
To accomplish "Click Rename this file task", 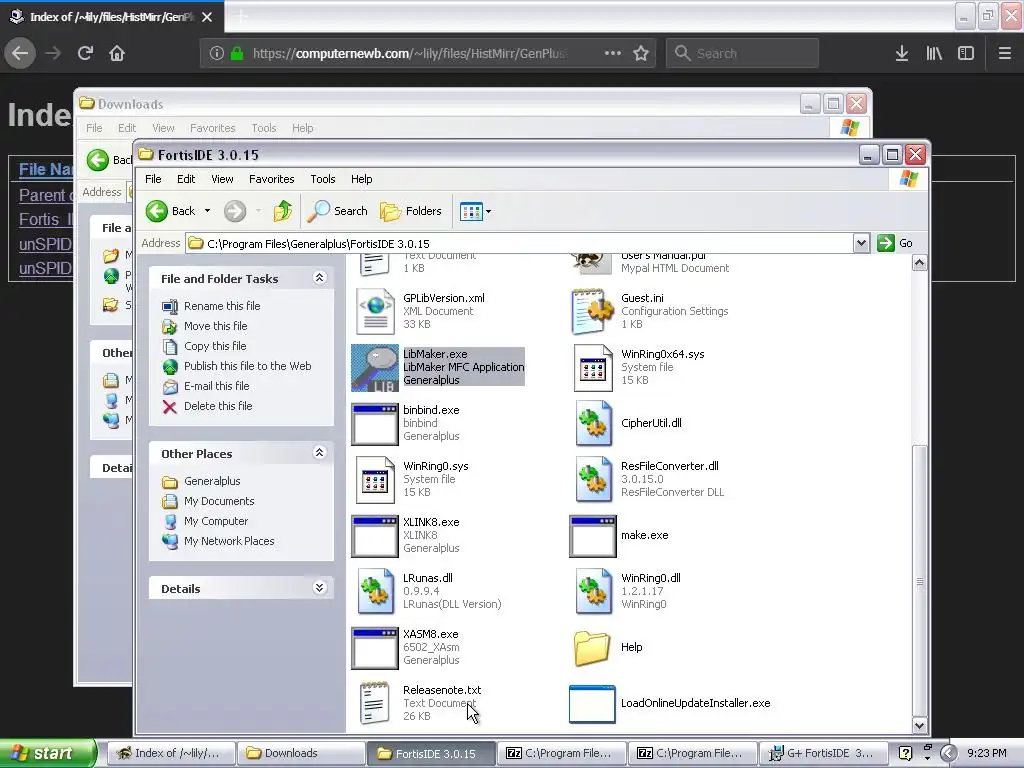I will coord(222,306).
